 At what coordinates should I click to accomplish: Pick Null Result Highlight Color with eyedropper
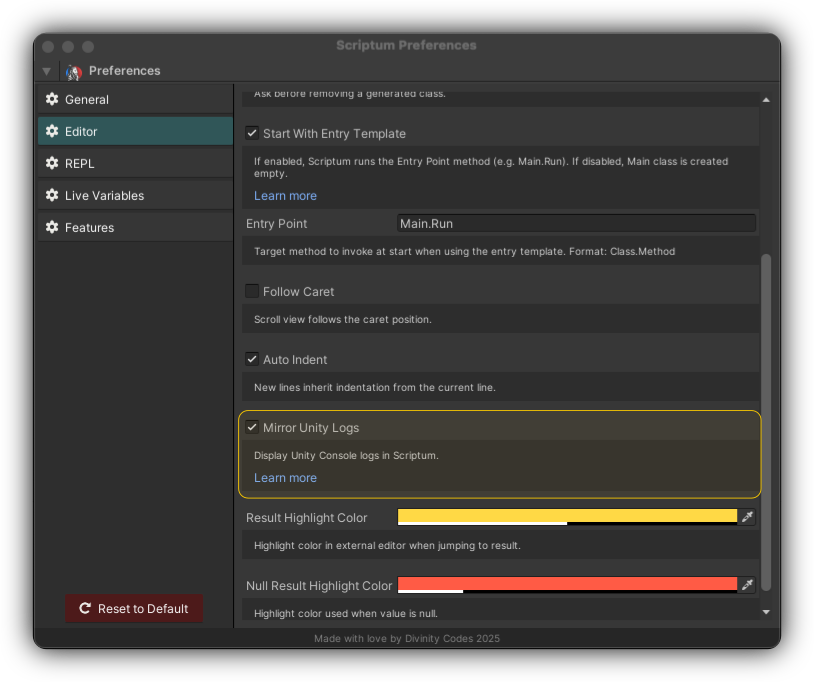(x=747, y=585)
